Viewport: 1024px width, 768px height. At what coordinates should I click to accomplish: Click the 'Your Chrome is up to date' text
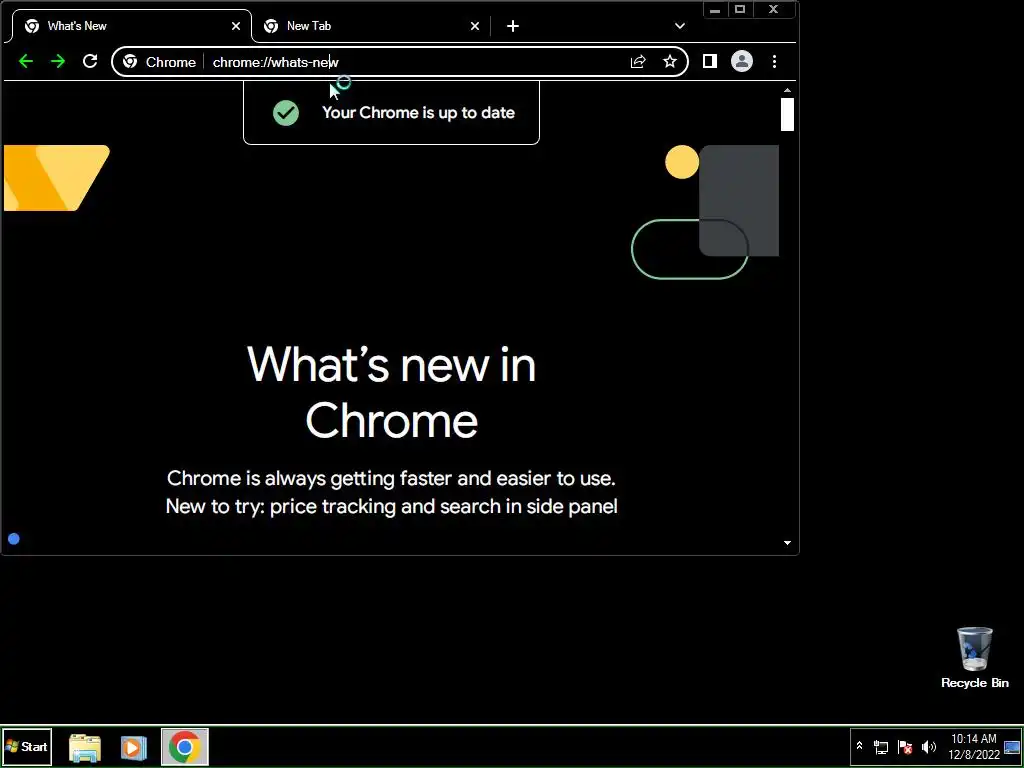click(x=419, y=112)
